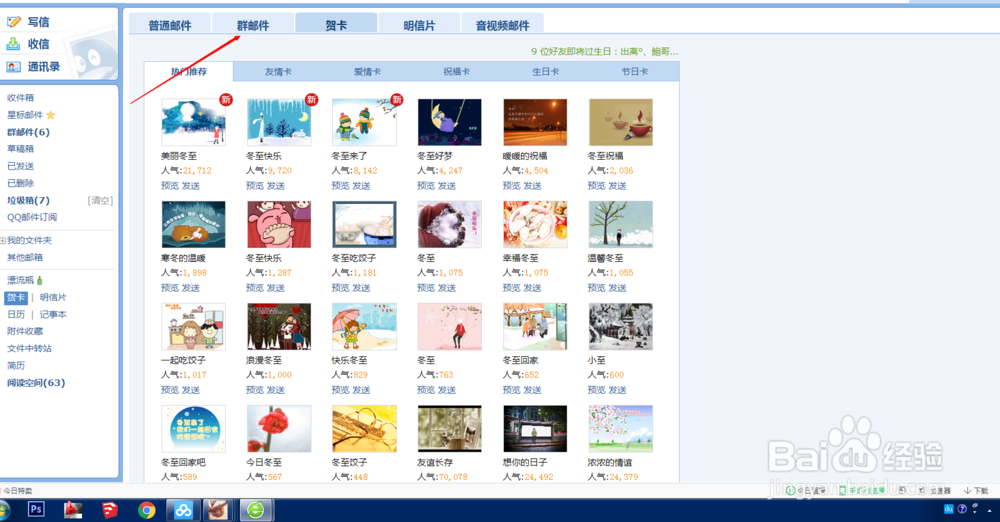Open 收件箱 in the sidebar

20,98
